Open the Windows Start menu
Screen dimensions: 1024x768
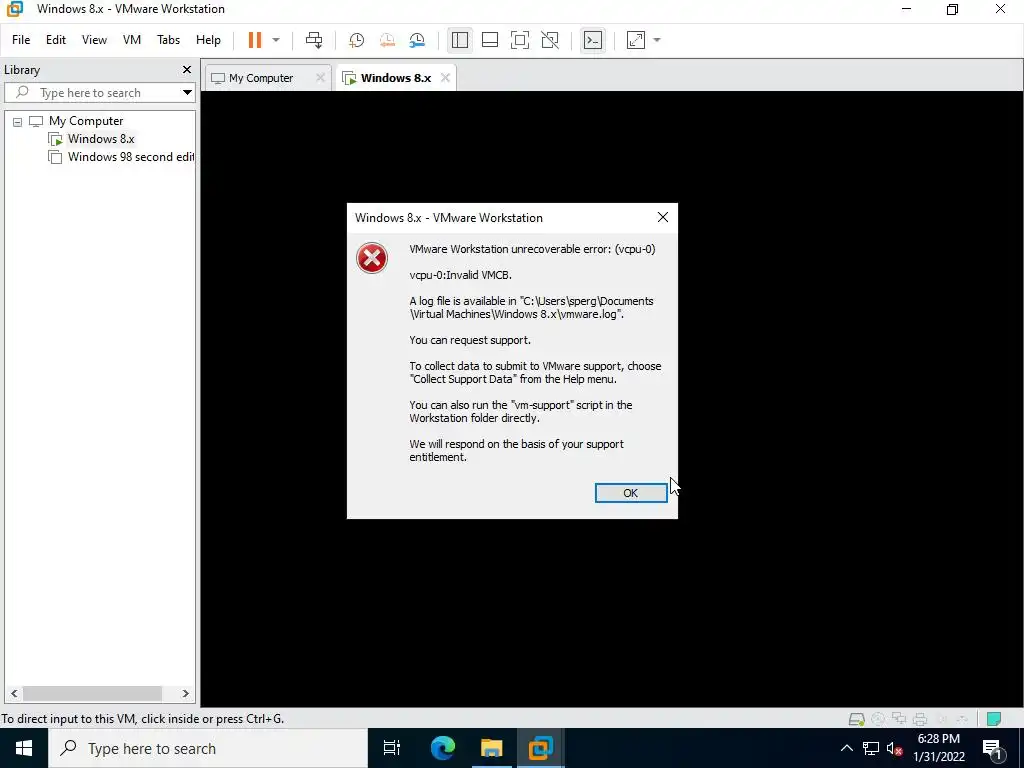point(24,748)
